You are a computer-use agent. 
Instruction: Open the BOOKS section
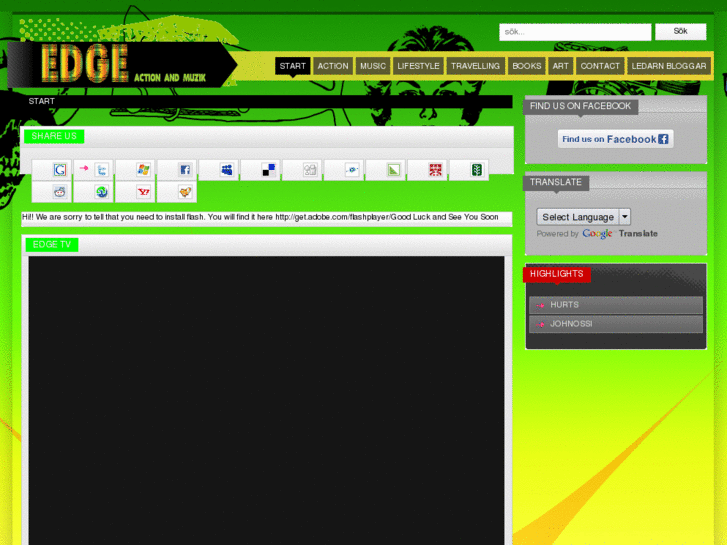click(526, 66)
